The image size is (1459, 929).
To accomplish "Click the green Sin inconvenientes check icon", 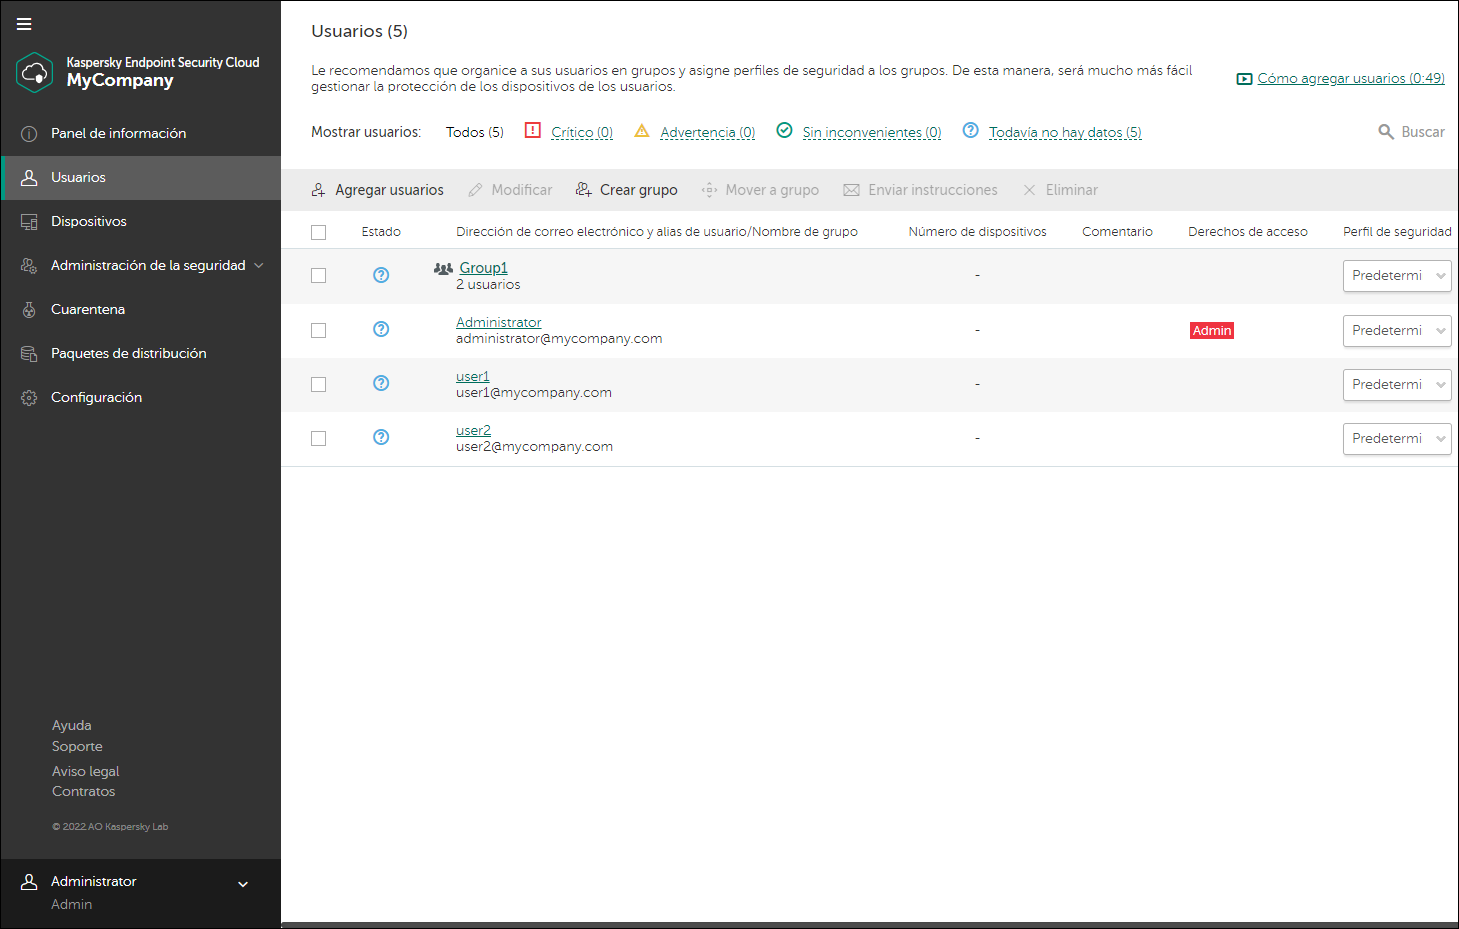I will click(x=785, y=131).
